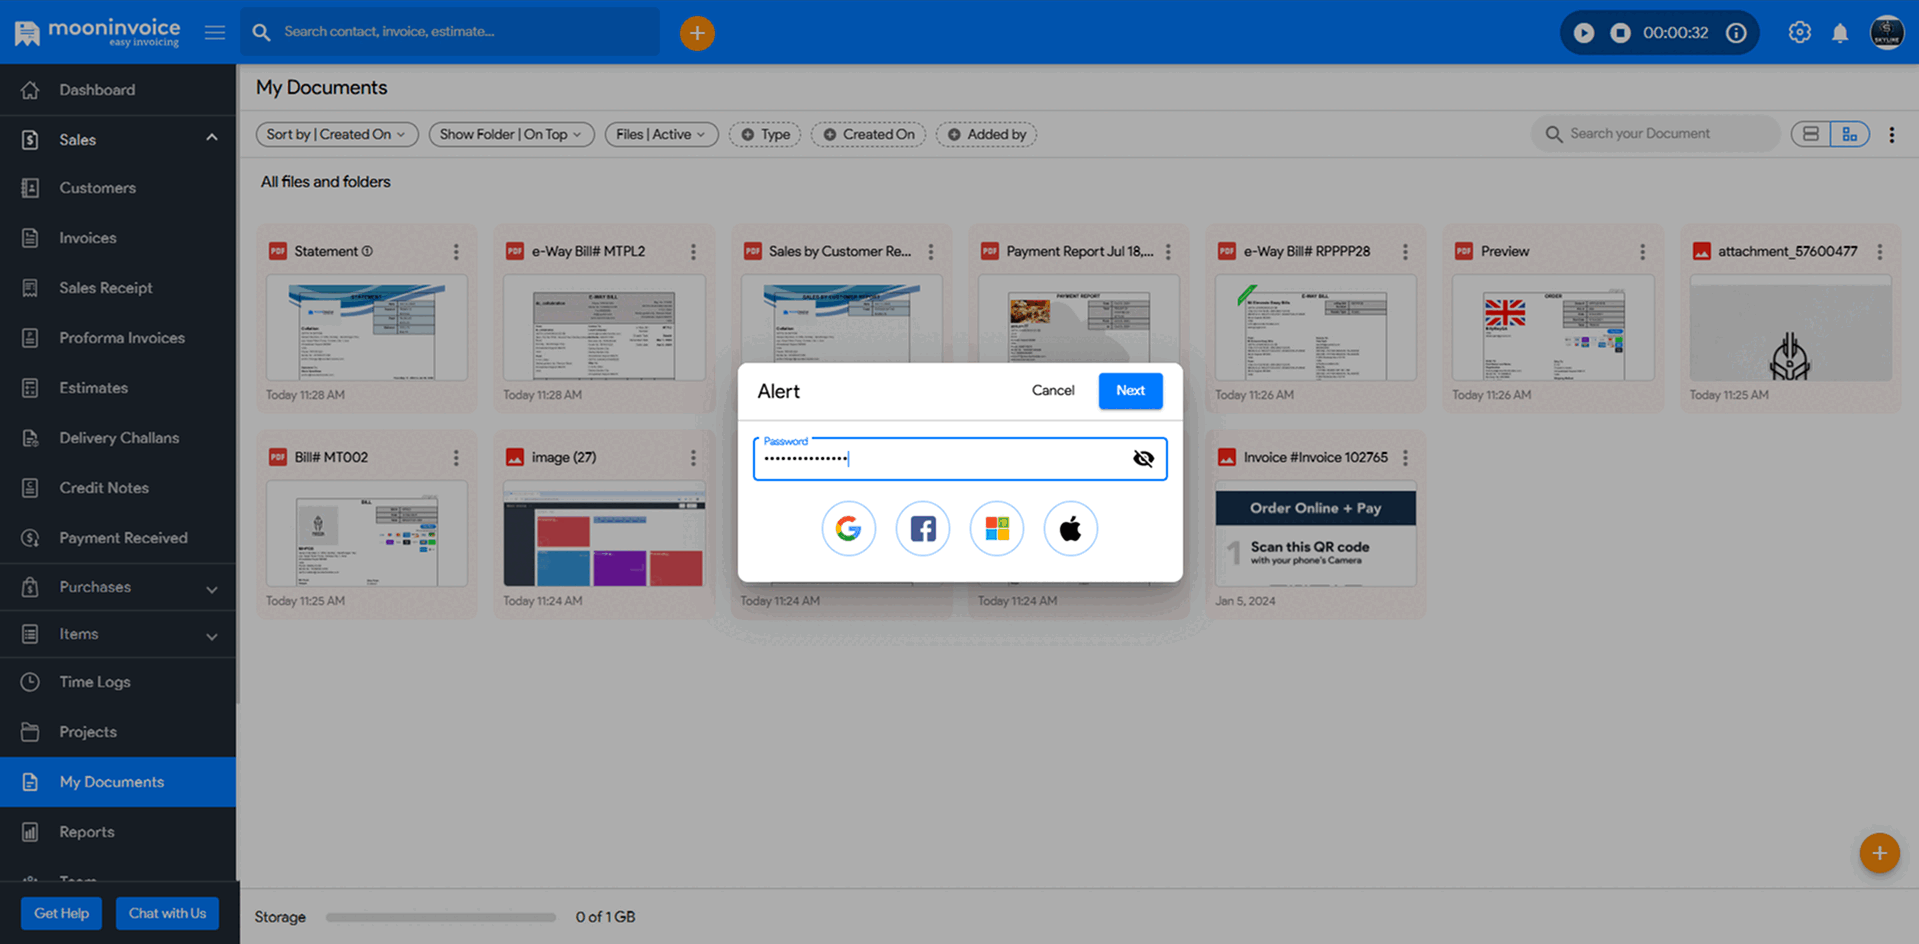Screen dimensions: 1919x944
Task: Open options for e-Way Bill# RPPPP28
Action: 1405,252
